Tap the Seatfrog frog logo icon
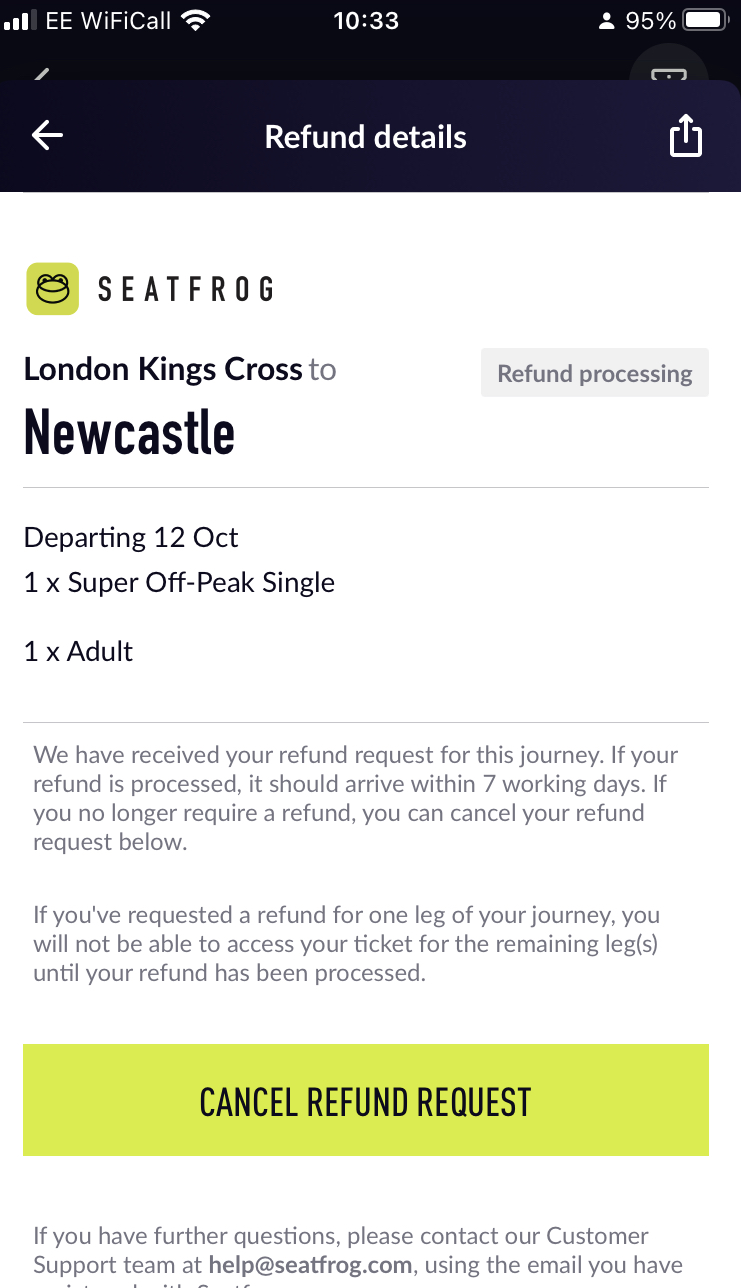The width and height of the screenshot is (741, 1288). (x=52, y=289)
